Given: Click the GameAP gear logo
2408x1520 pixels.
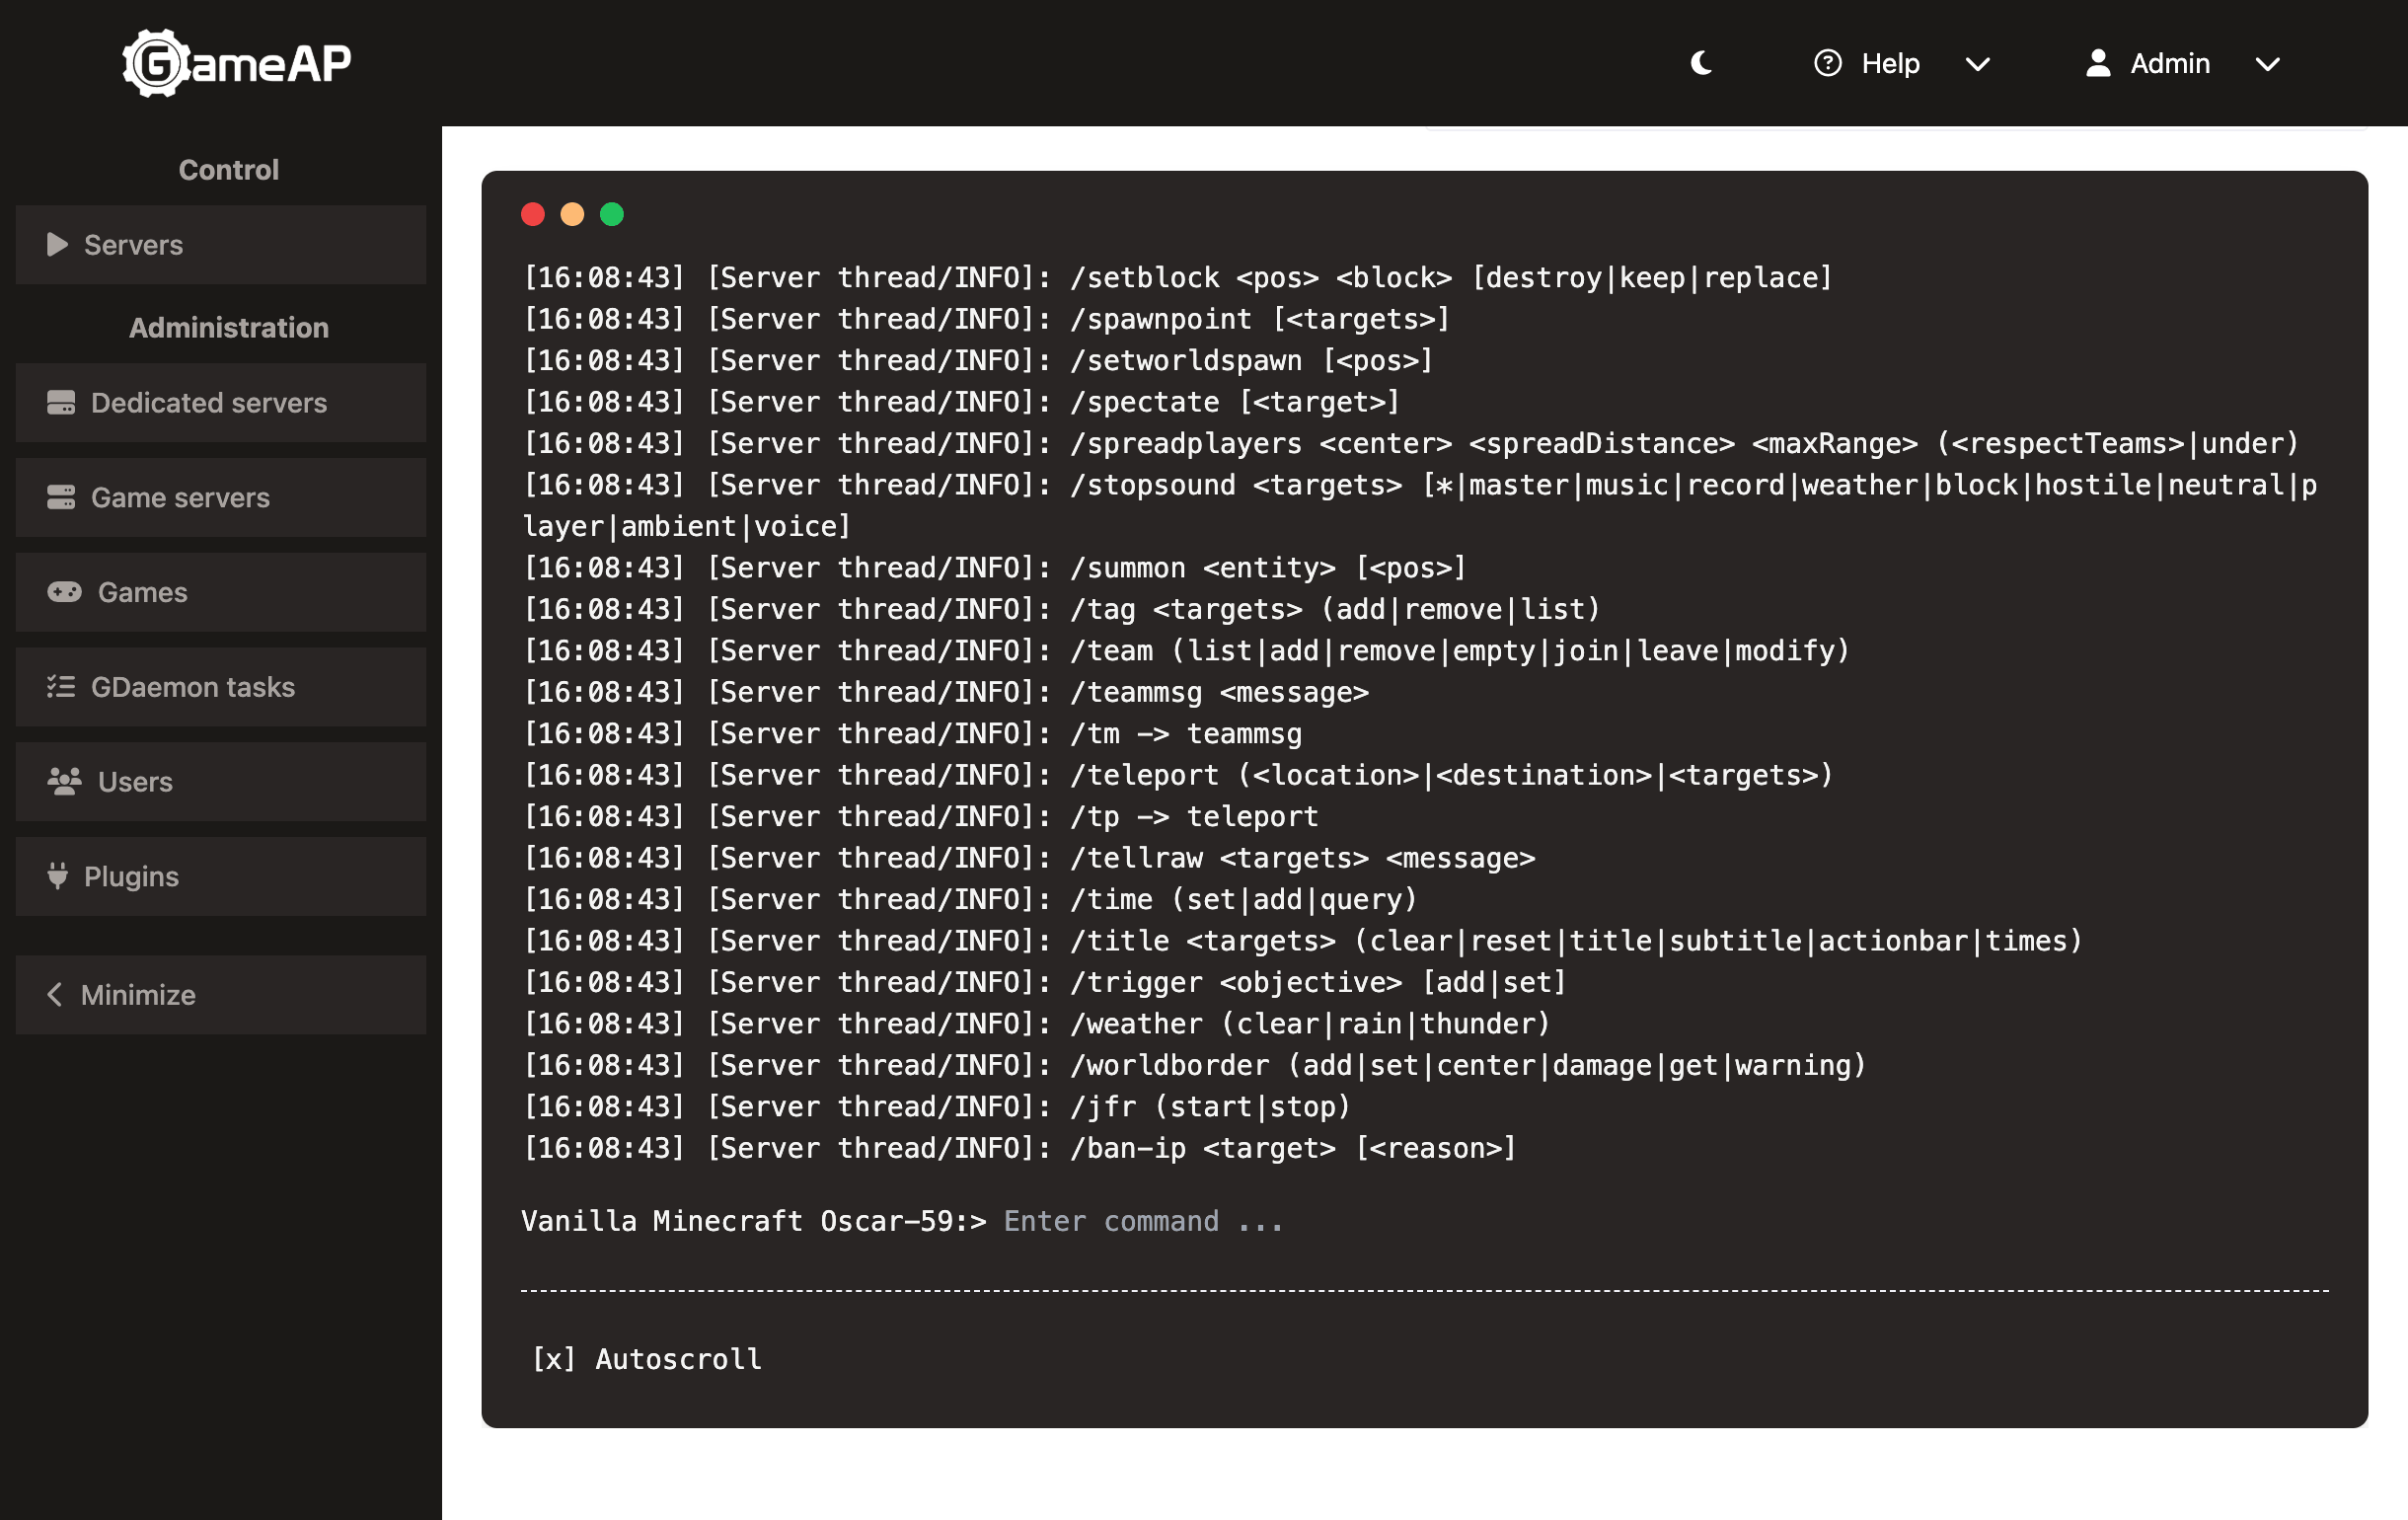Looking at the screenshot, I should (156, 62).
